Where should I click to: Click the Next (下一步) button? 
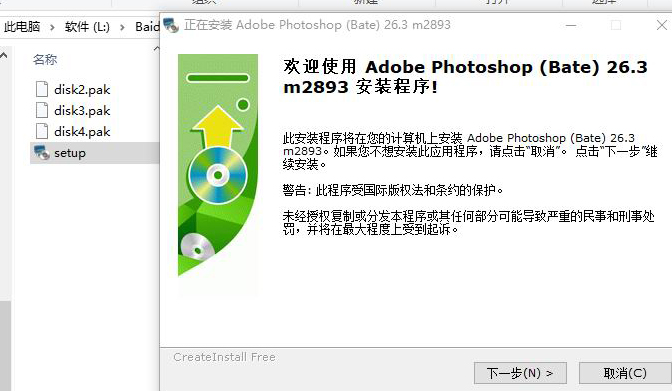point(520,373)
